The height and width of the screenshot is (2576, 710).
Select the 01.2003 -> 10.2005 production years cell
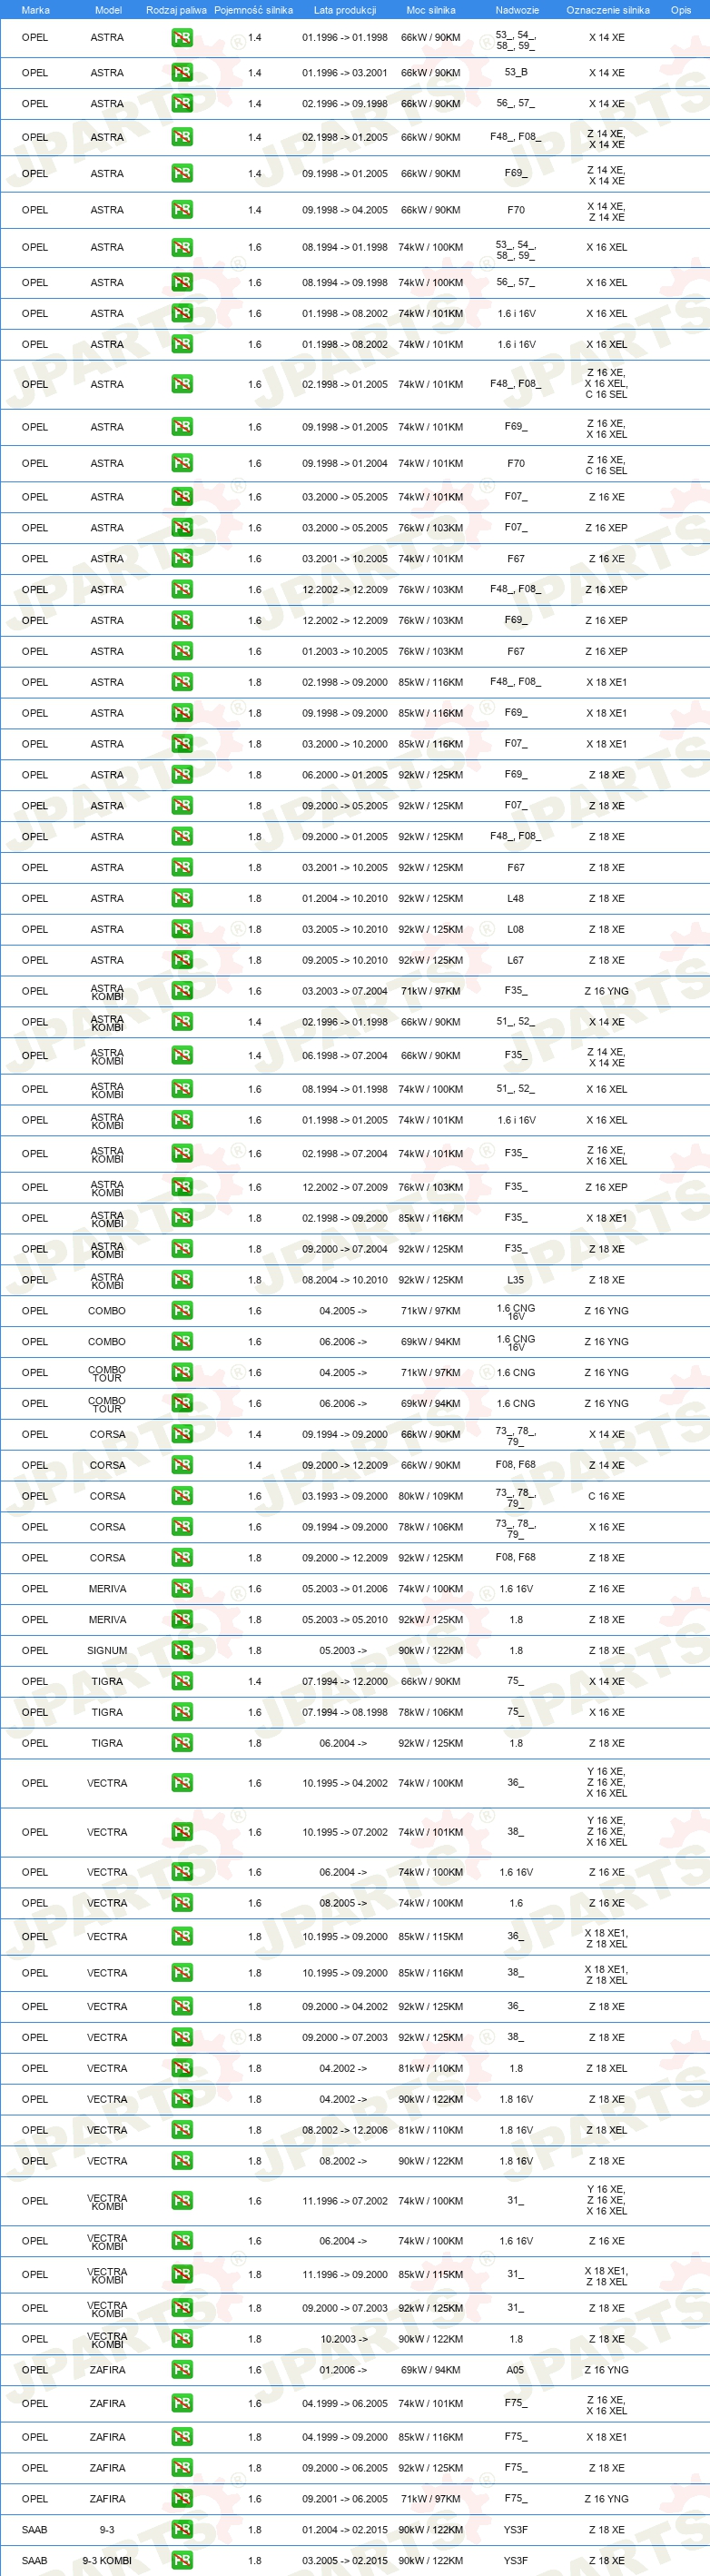(345, 651)
